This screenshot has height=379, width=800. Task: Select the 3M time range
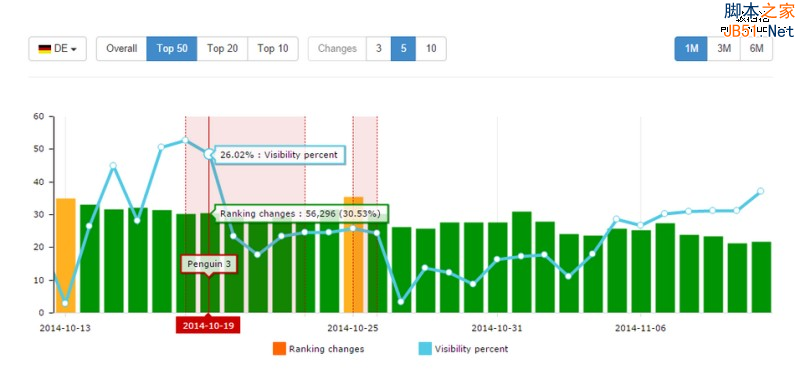pyautogui.click(x=724, y=49)
